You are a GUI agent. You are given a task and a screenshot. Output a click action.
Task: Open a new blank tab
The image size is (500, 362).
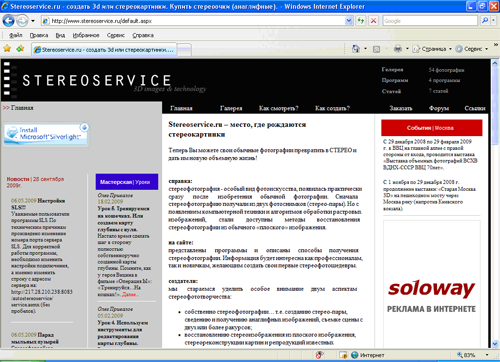coord(184,50)
